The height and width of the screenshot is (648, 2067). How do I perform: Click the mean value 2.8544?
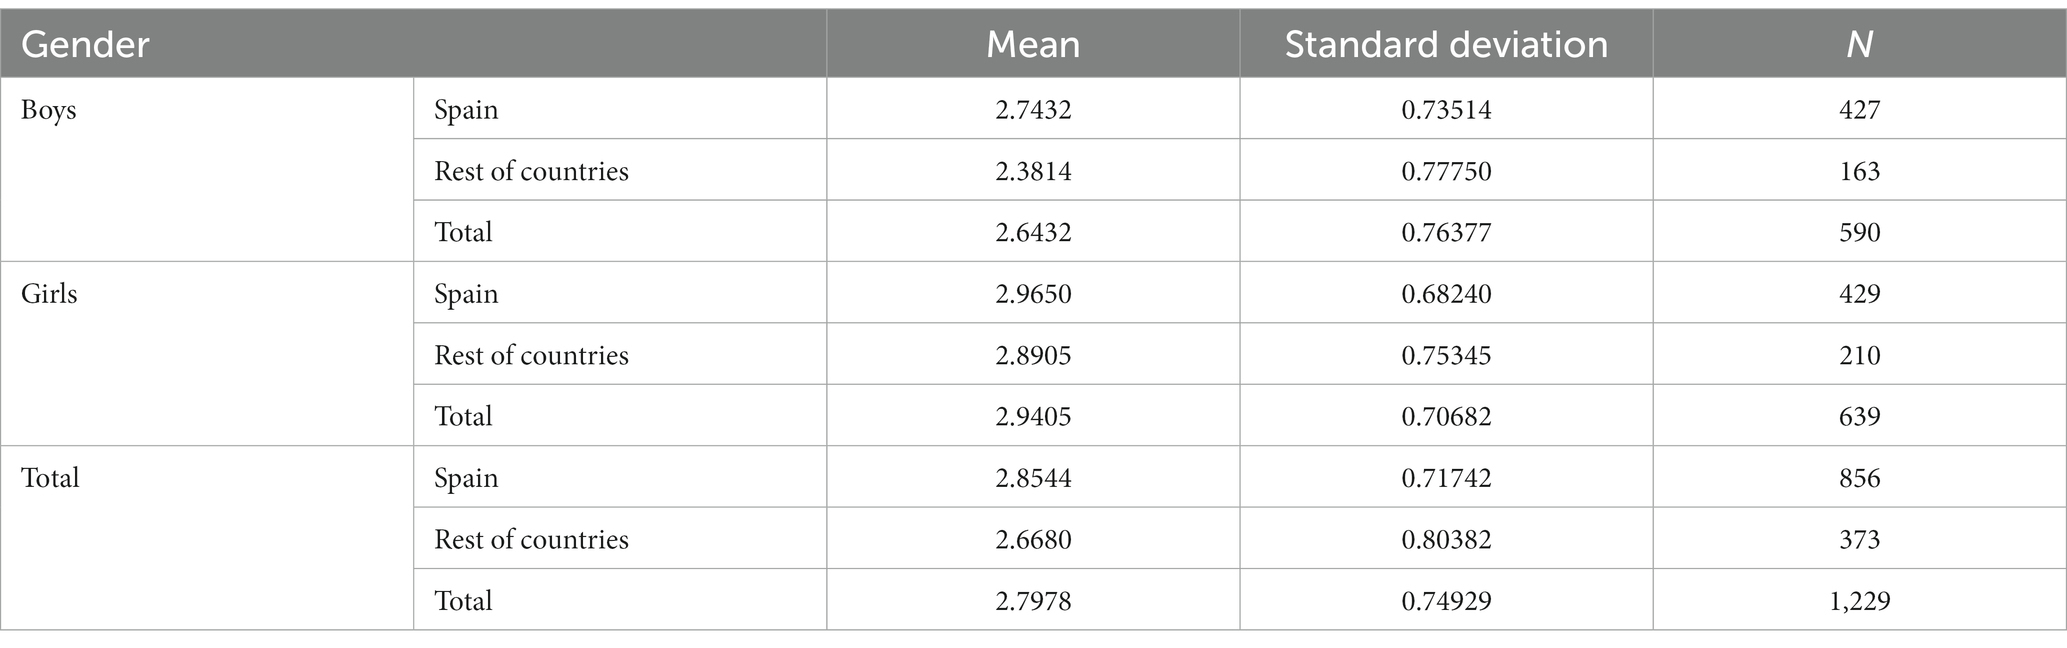click(1033, 477)
